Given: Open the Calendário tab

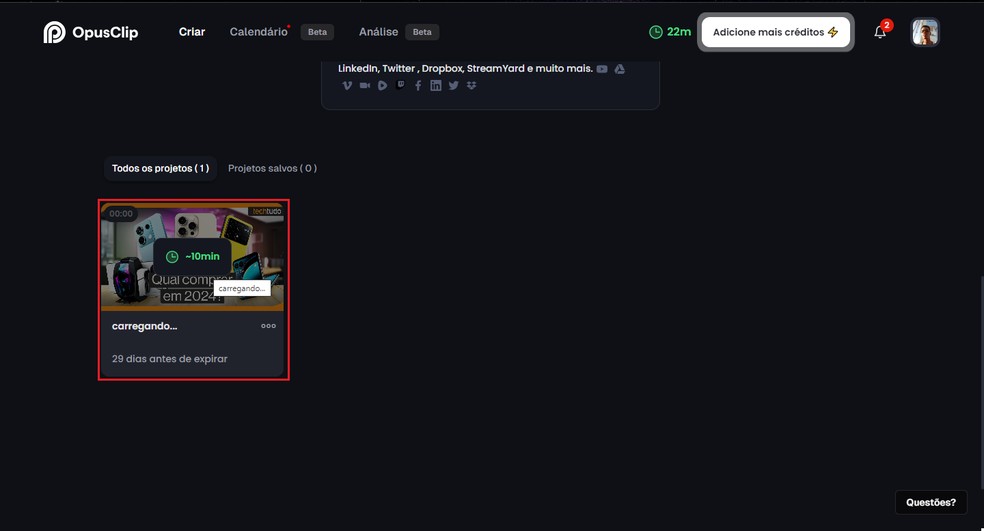Looking at the screenshot, I should click(x=259, y=32).
